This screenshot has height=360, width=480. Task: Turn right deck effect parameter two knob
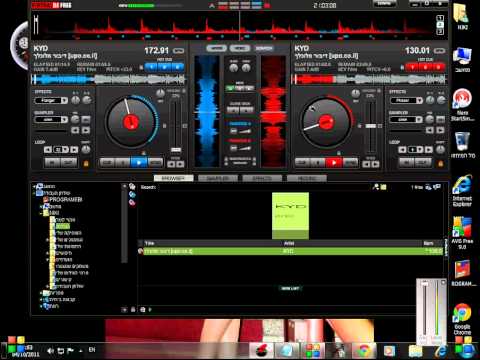[441, 100]
